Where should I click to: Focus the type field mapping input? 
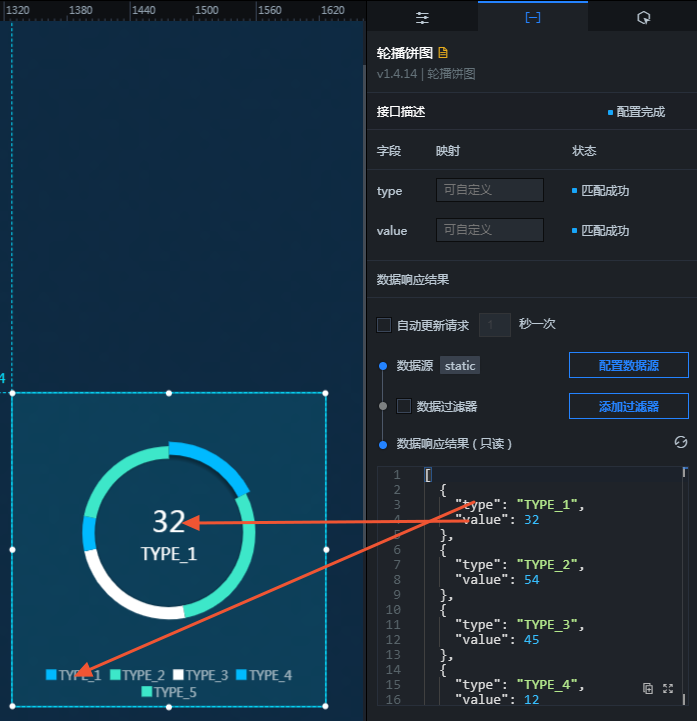[x=490, y=190]
